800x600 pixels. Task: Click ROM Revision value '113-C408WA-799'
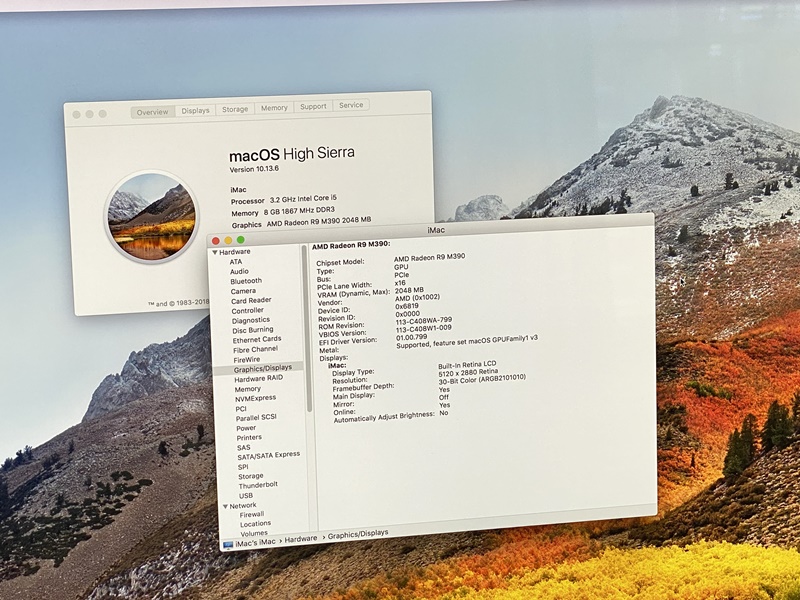tap(423, 321)
